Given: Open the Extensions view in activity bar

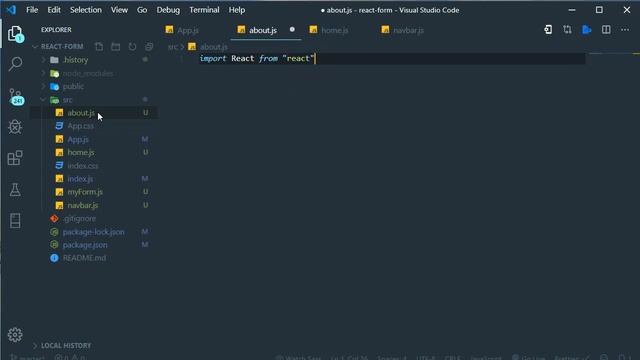Looking at the screenshot, I should click(x=15, y=158).
